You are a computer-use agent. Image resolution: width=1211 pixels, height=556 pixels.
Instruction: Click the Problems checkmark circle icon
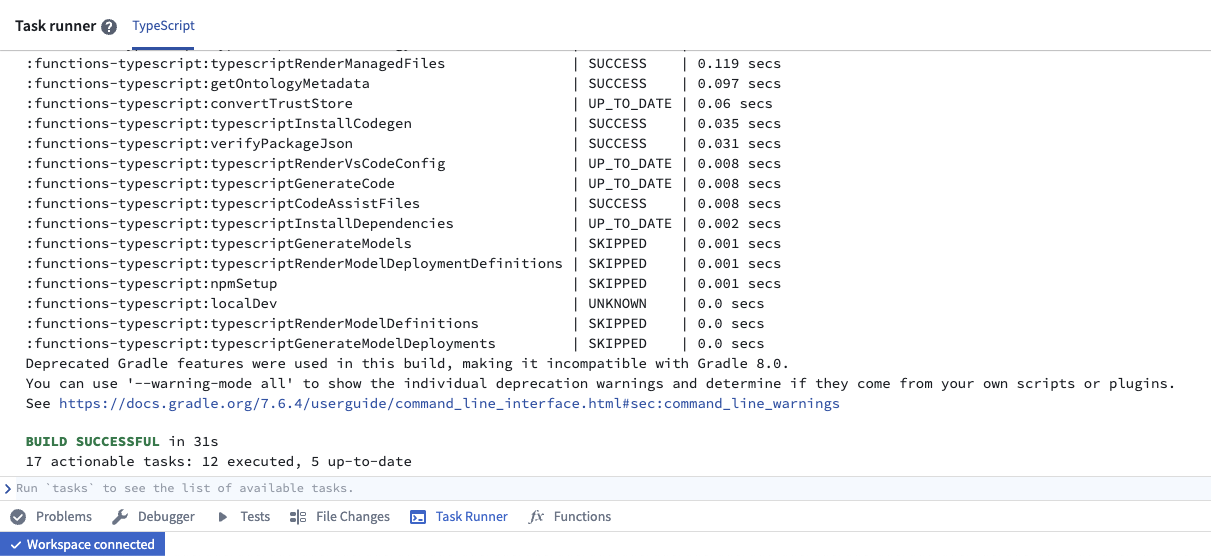coord(18,517)
